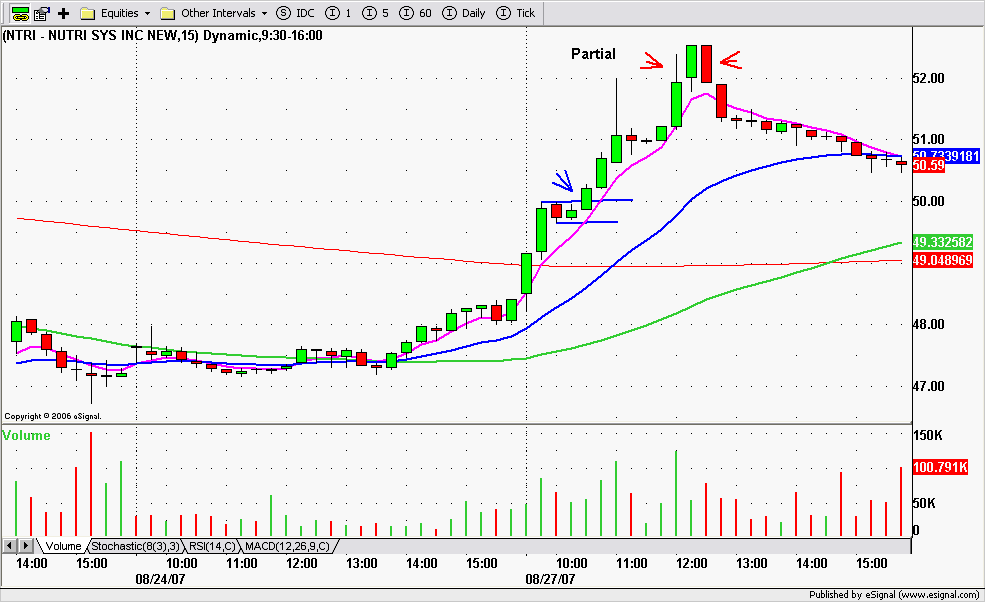Open the chart properties sheet icon
Screen dimensions: 985x602
42,13
